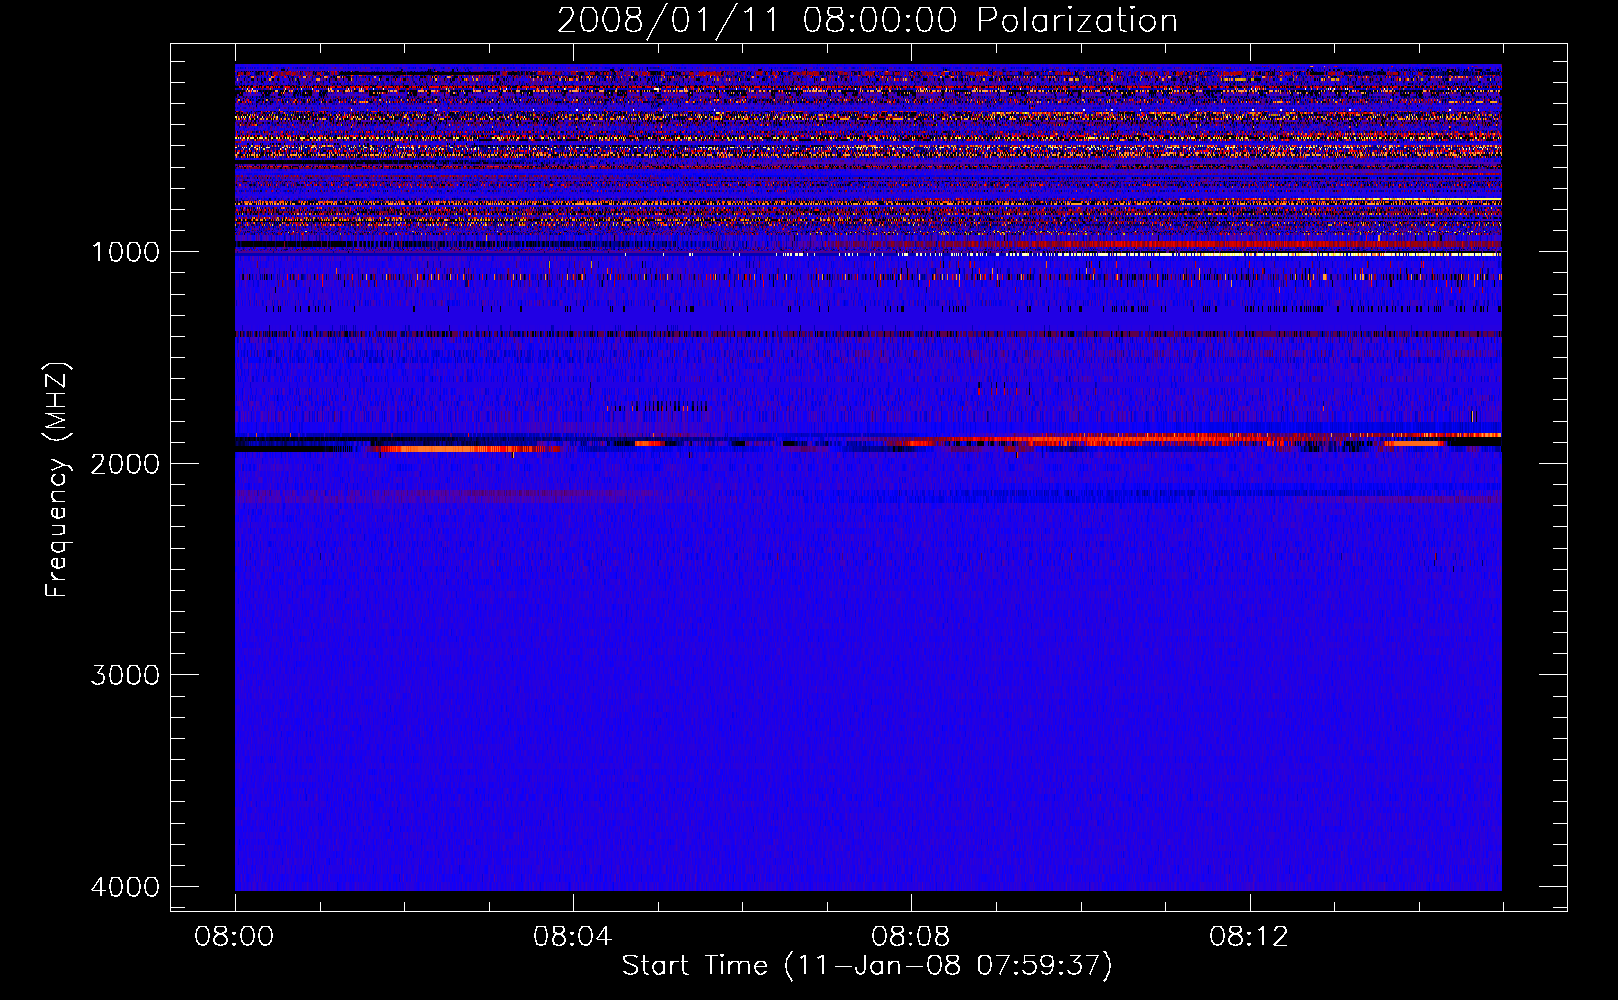Image resolution: width=1618 pixels, height=1000 pixels.
Task: Click the 3000 frequency tick label
Action: tap(125, 675)
